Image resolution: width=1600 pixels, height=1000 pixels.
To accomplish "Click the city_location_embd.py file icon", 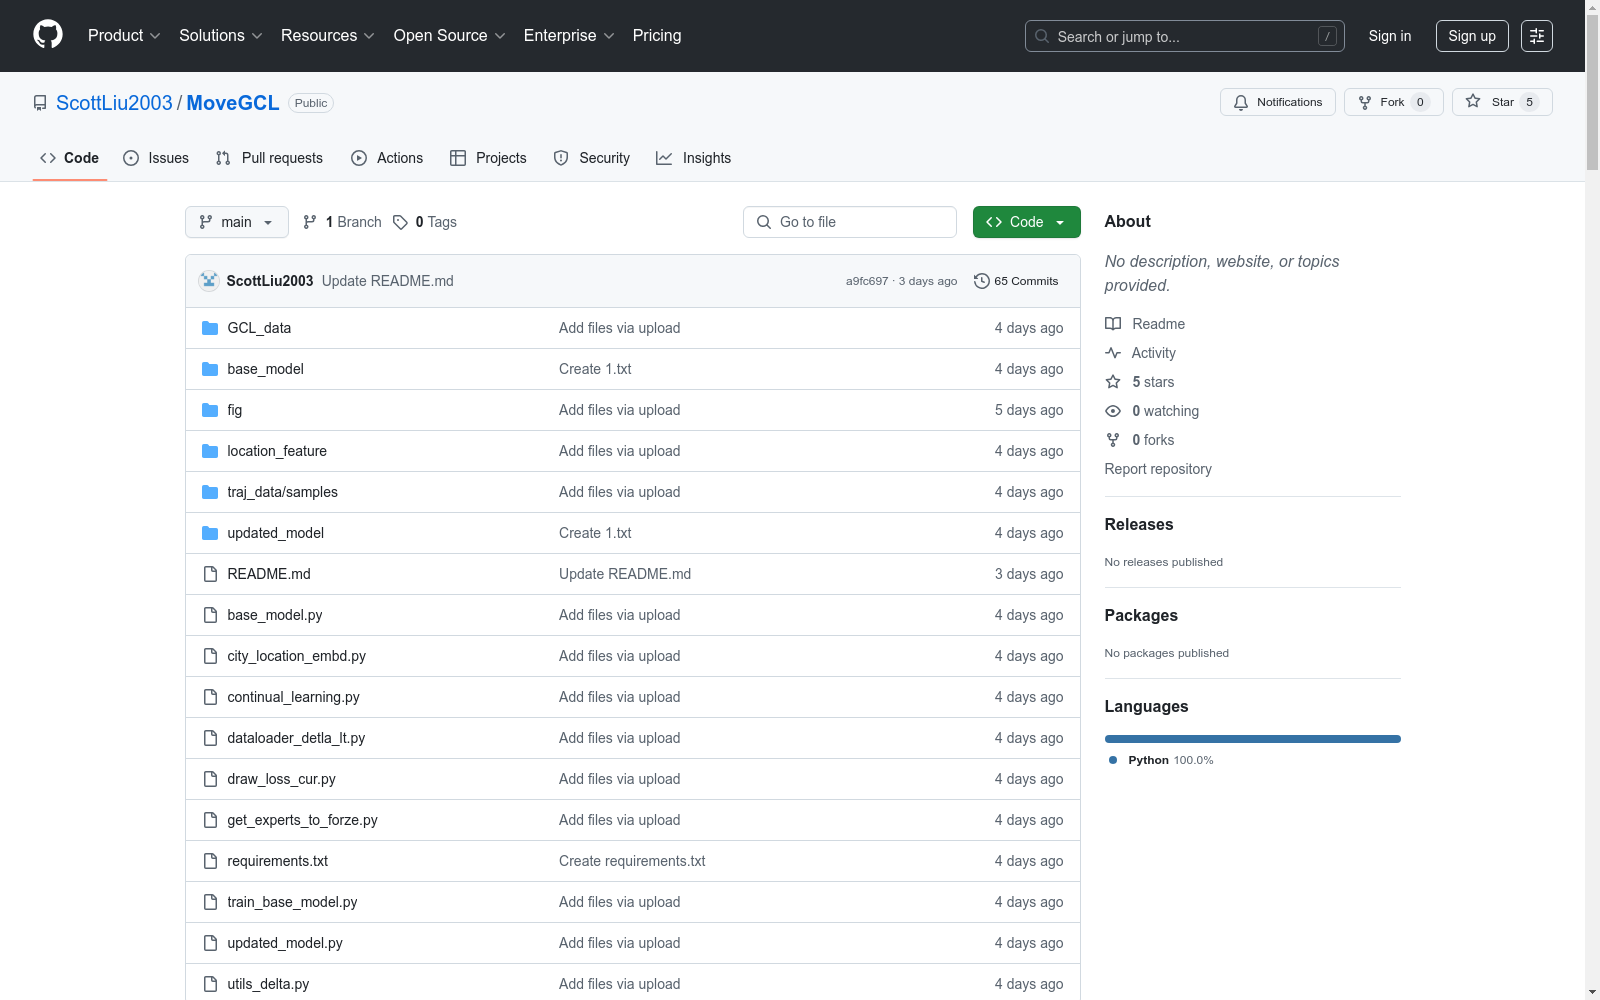I will click(210, 656).
